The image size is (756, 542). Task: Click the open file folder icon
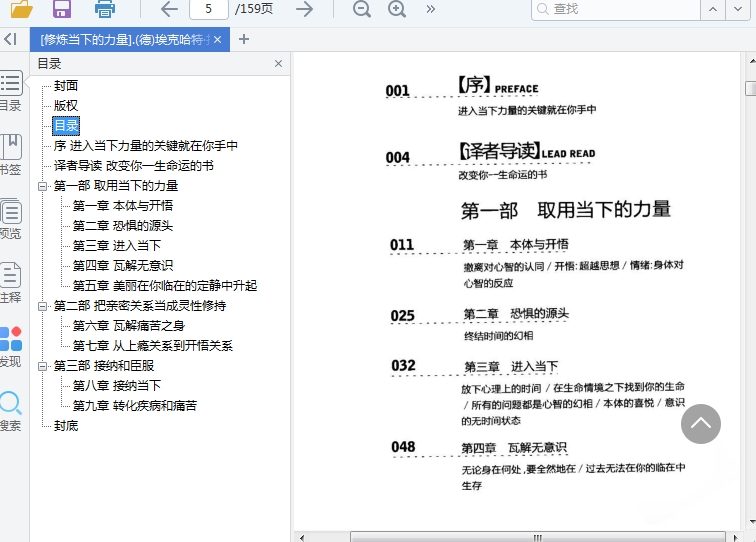pyautogui.click(x=20, y=9)
